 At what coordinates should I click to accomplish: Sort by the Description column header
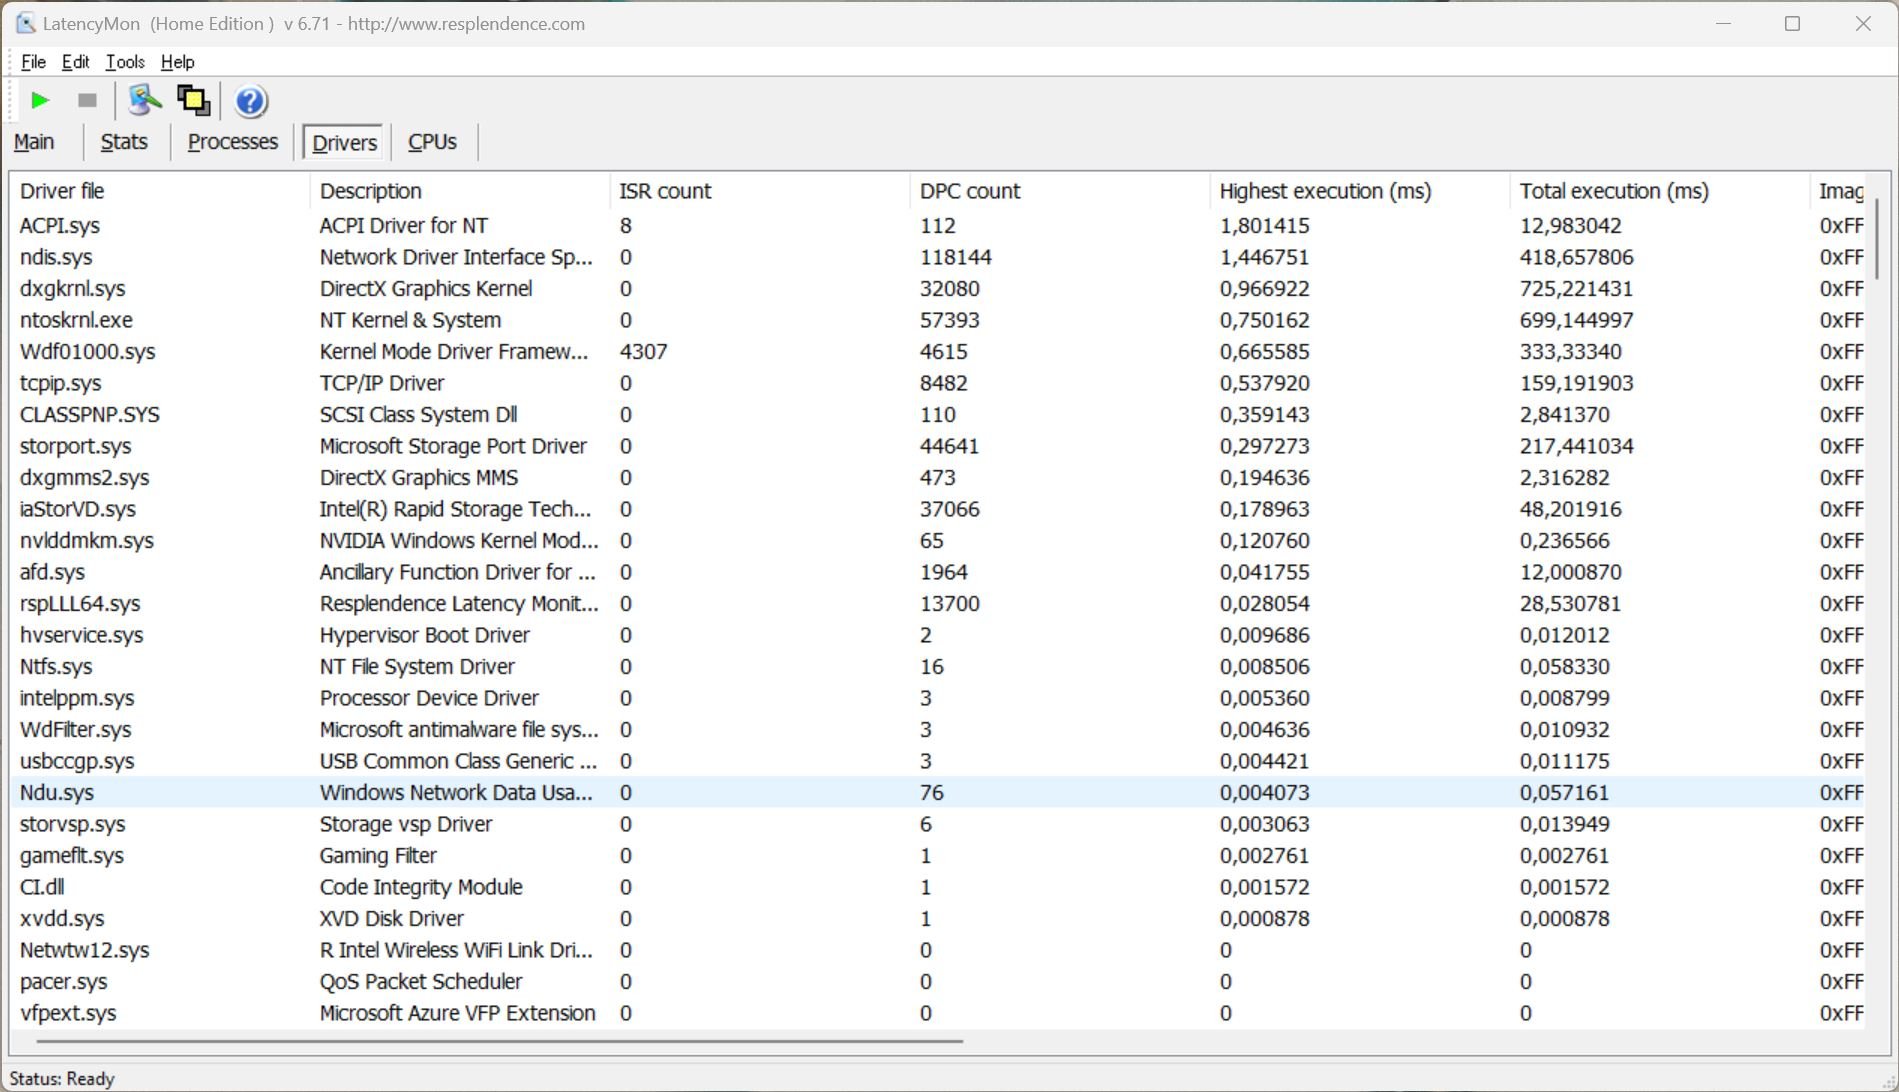[x=460, y=191]
